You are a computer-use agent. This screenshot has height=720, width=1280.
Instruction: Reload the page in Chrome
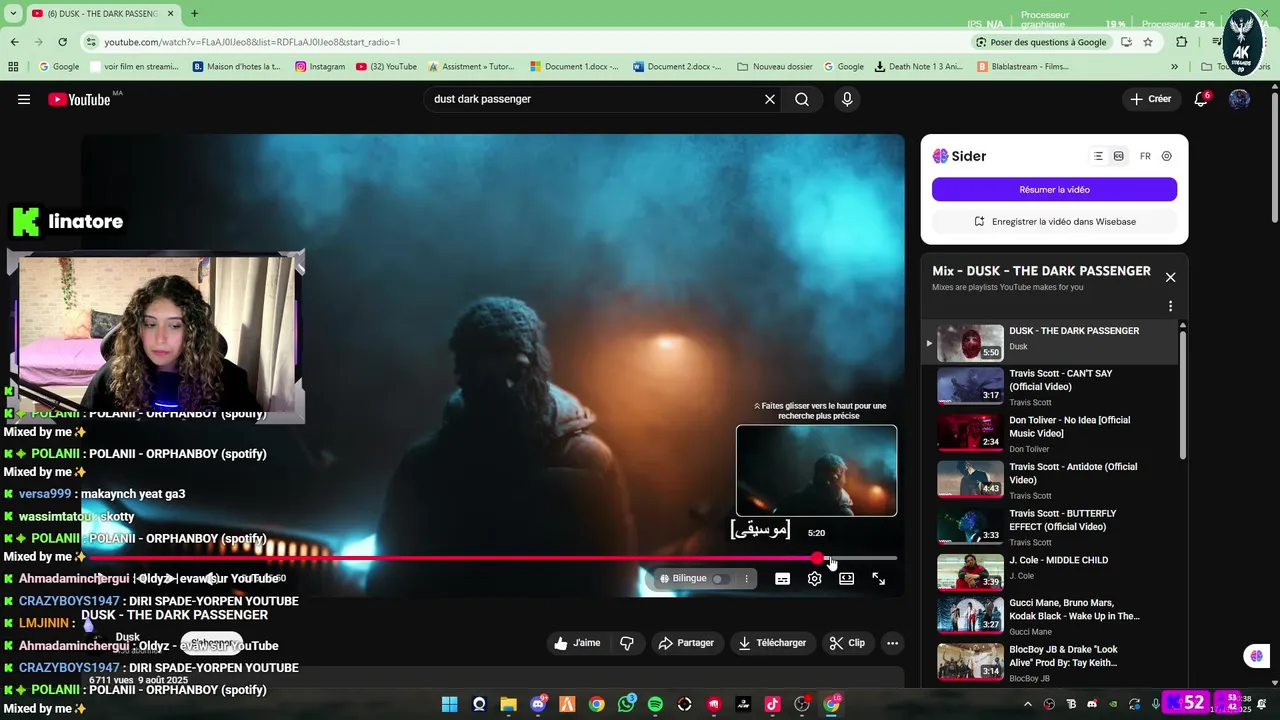point(62,42)
